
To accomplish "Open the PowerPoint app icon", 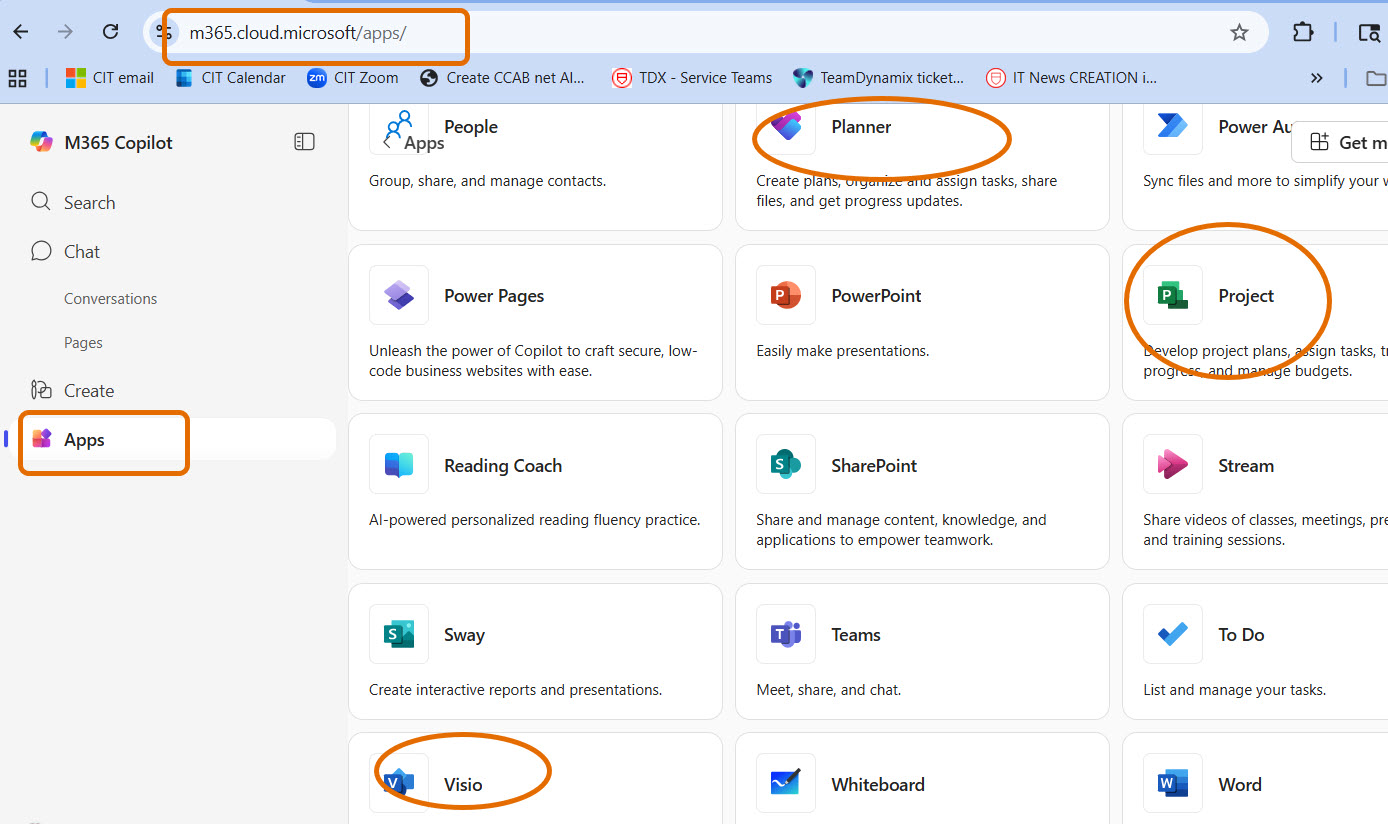I will (x=786, y=295).
